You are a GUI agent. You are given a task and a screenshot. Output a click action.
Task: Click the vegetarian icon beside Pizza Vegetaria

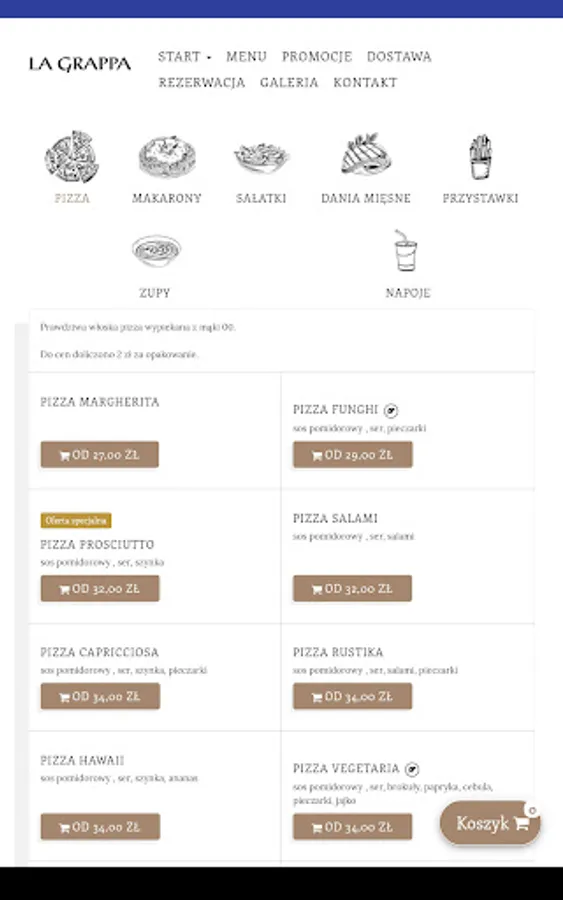coord(411,769)
